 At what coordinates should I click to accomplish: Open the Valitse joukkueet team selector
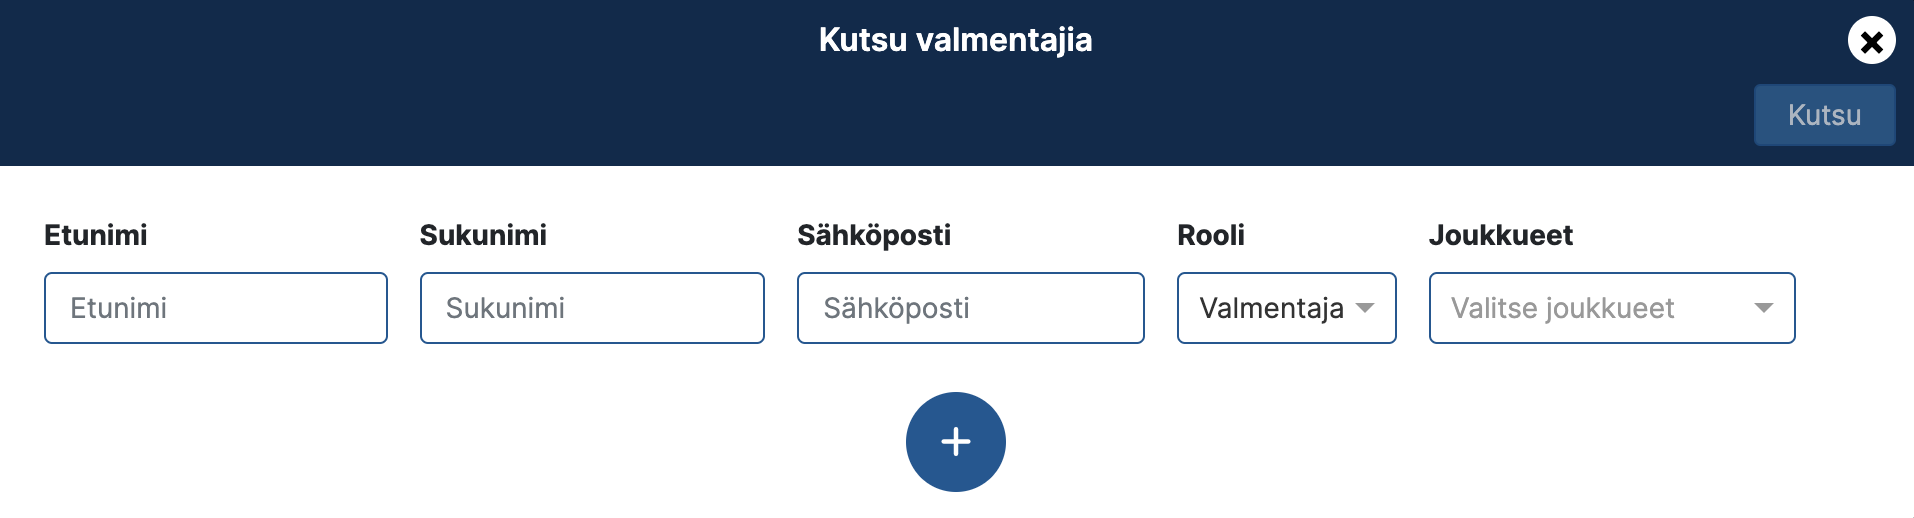[x=1612, y=308]
